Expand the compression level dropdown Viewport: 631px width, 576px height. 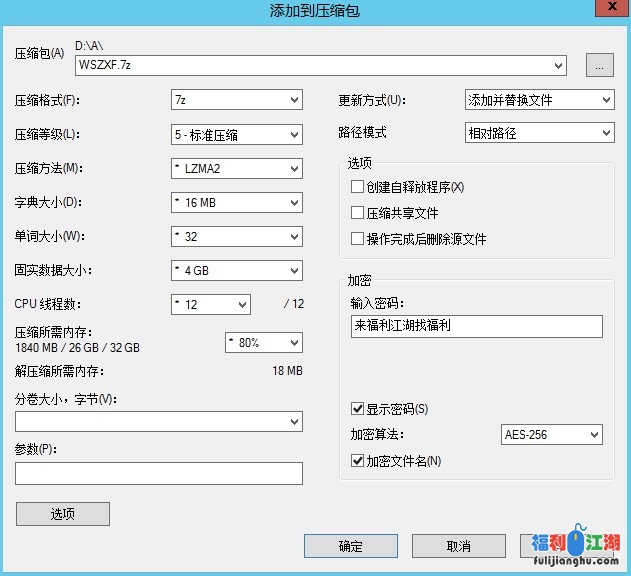tap(236, 134)
